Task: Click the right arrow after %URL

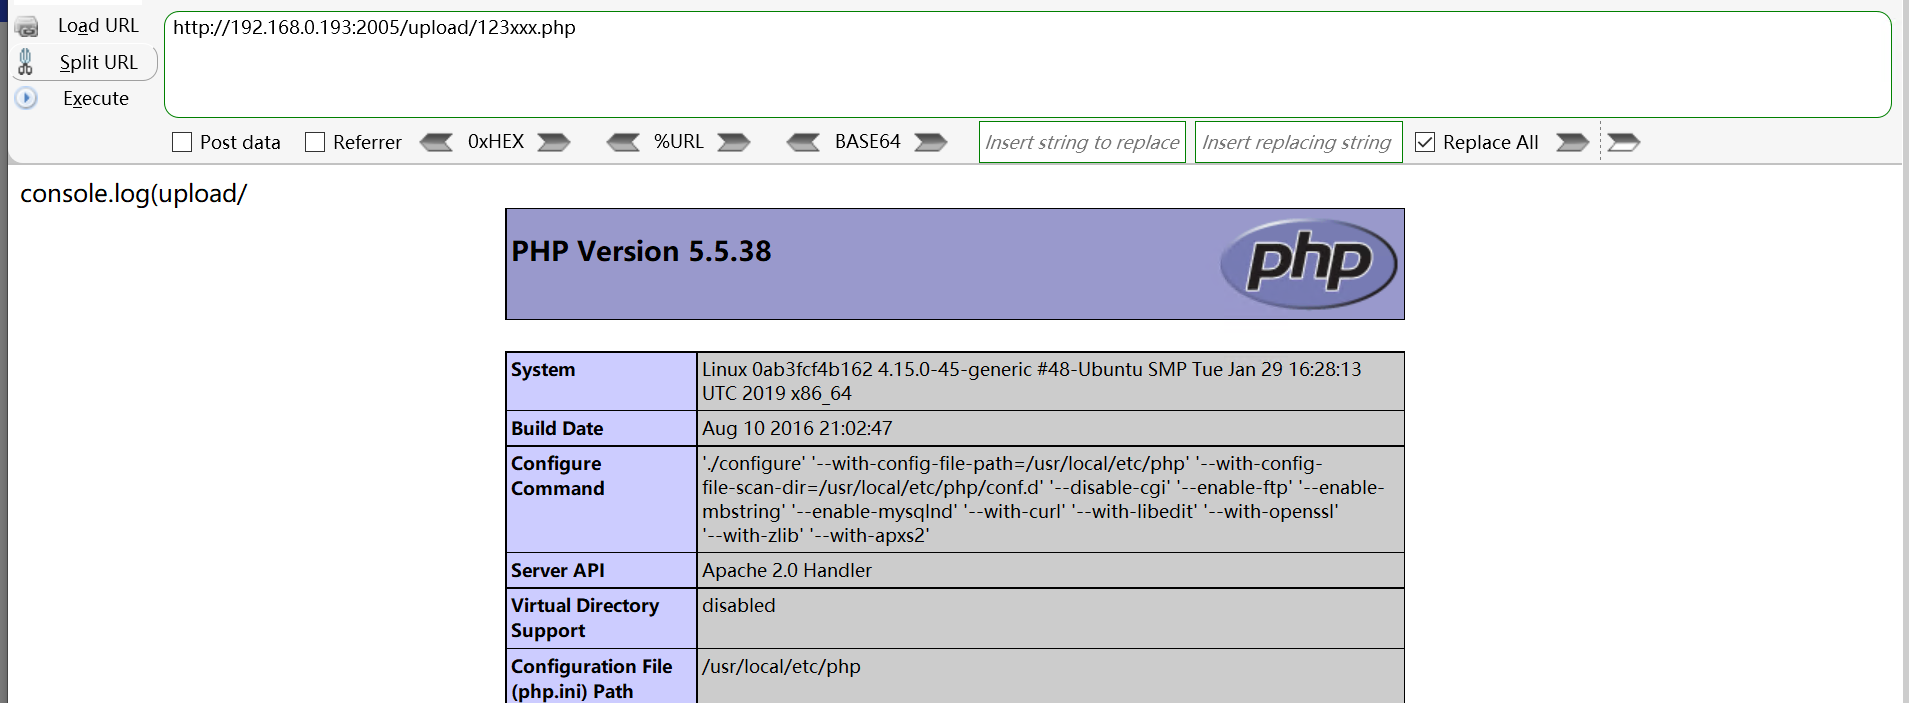Action: [734, 142]
